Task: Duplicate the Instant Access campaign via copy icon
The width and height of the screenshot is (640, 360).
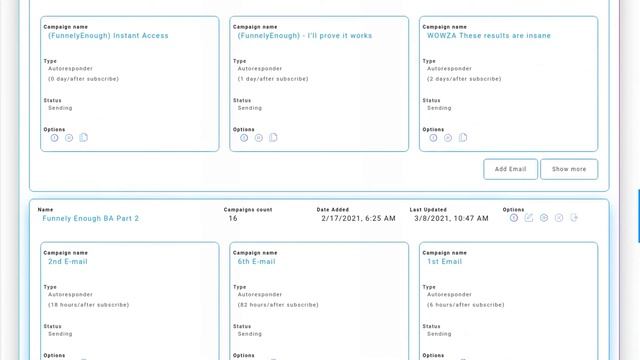Action: click(83, 138)
